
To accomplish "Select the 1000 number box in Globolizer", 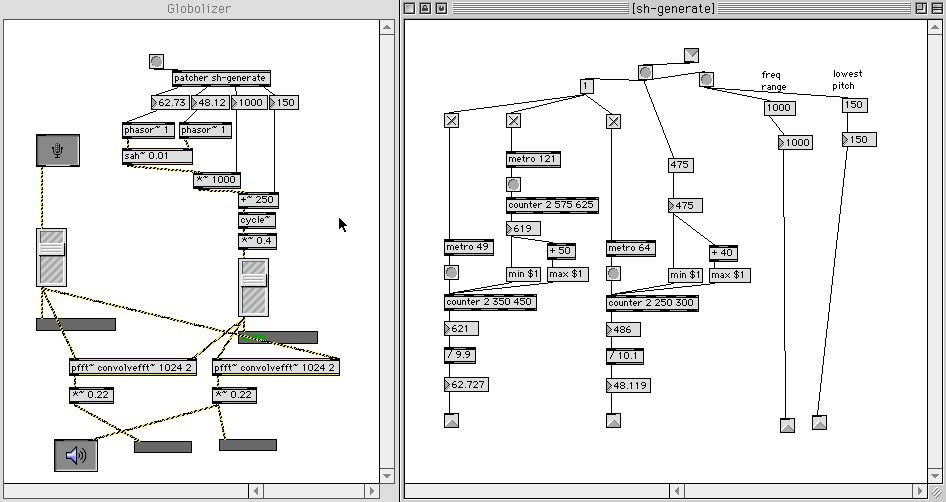I will click(249, 103).
